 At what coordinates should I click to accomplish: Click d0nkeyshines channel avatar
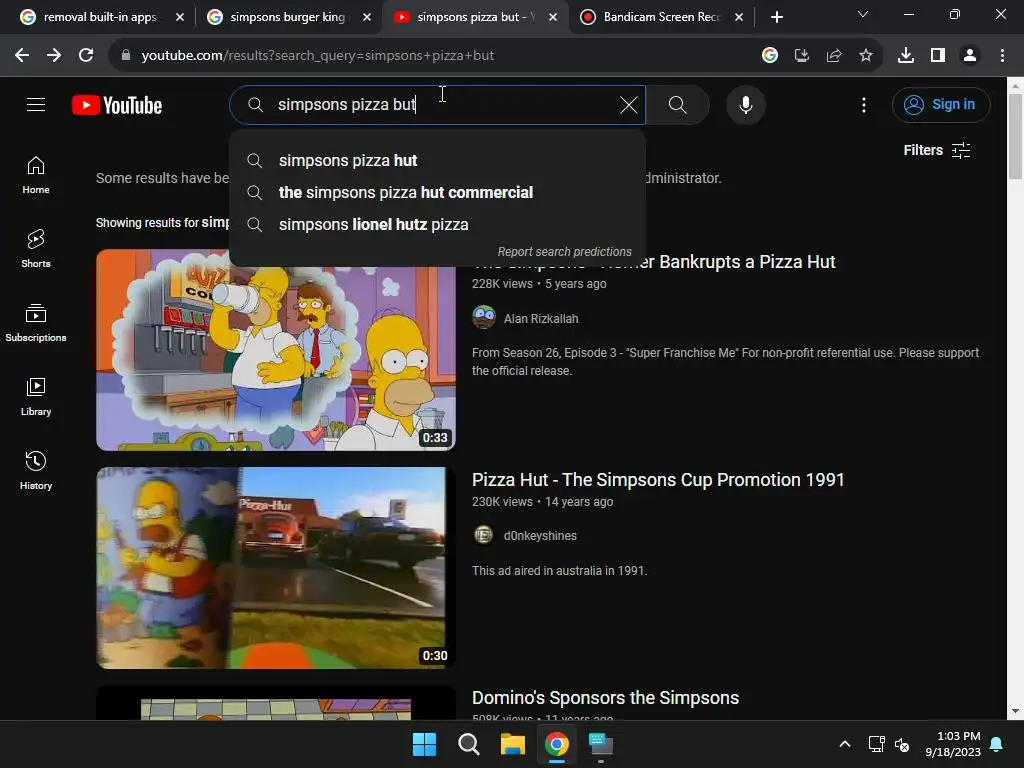[x=483, y=536]
